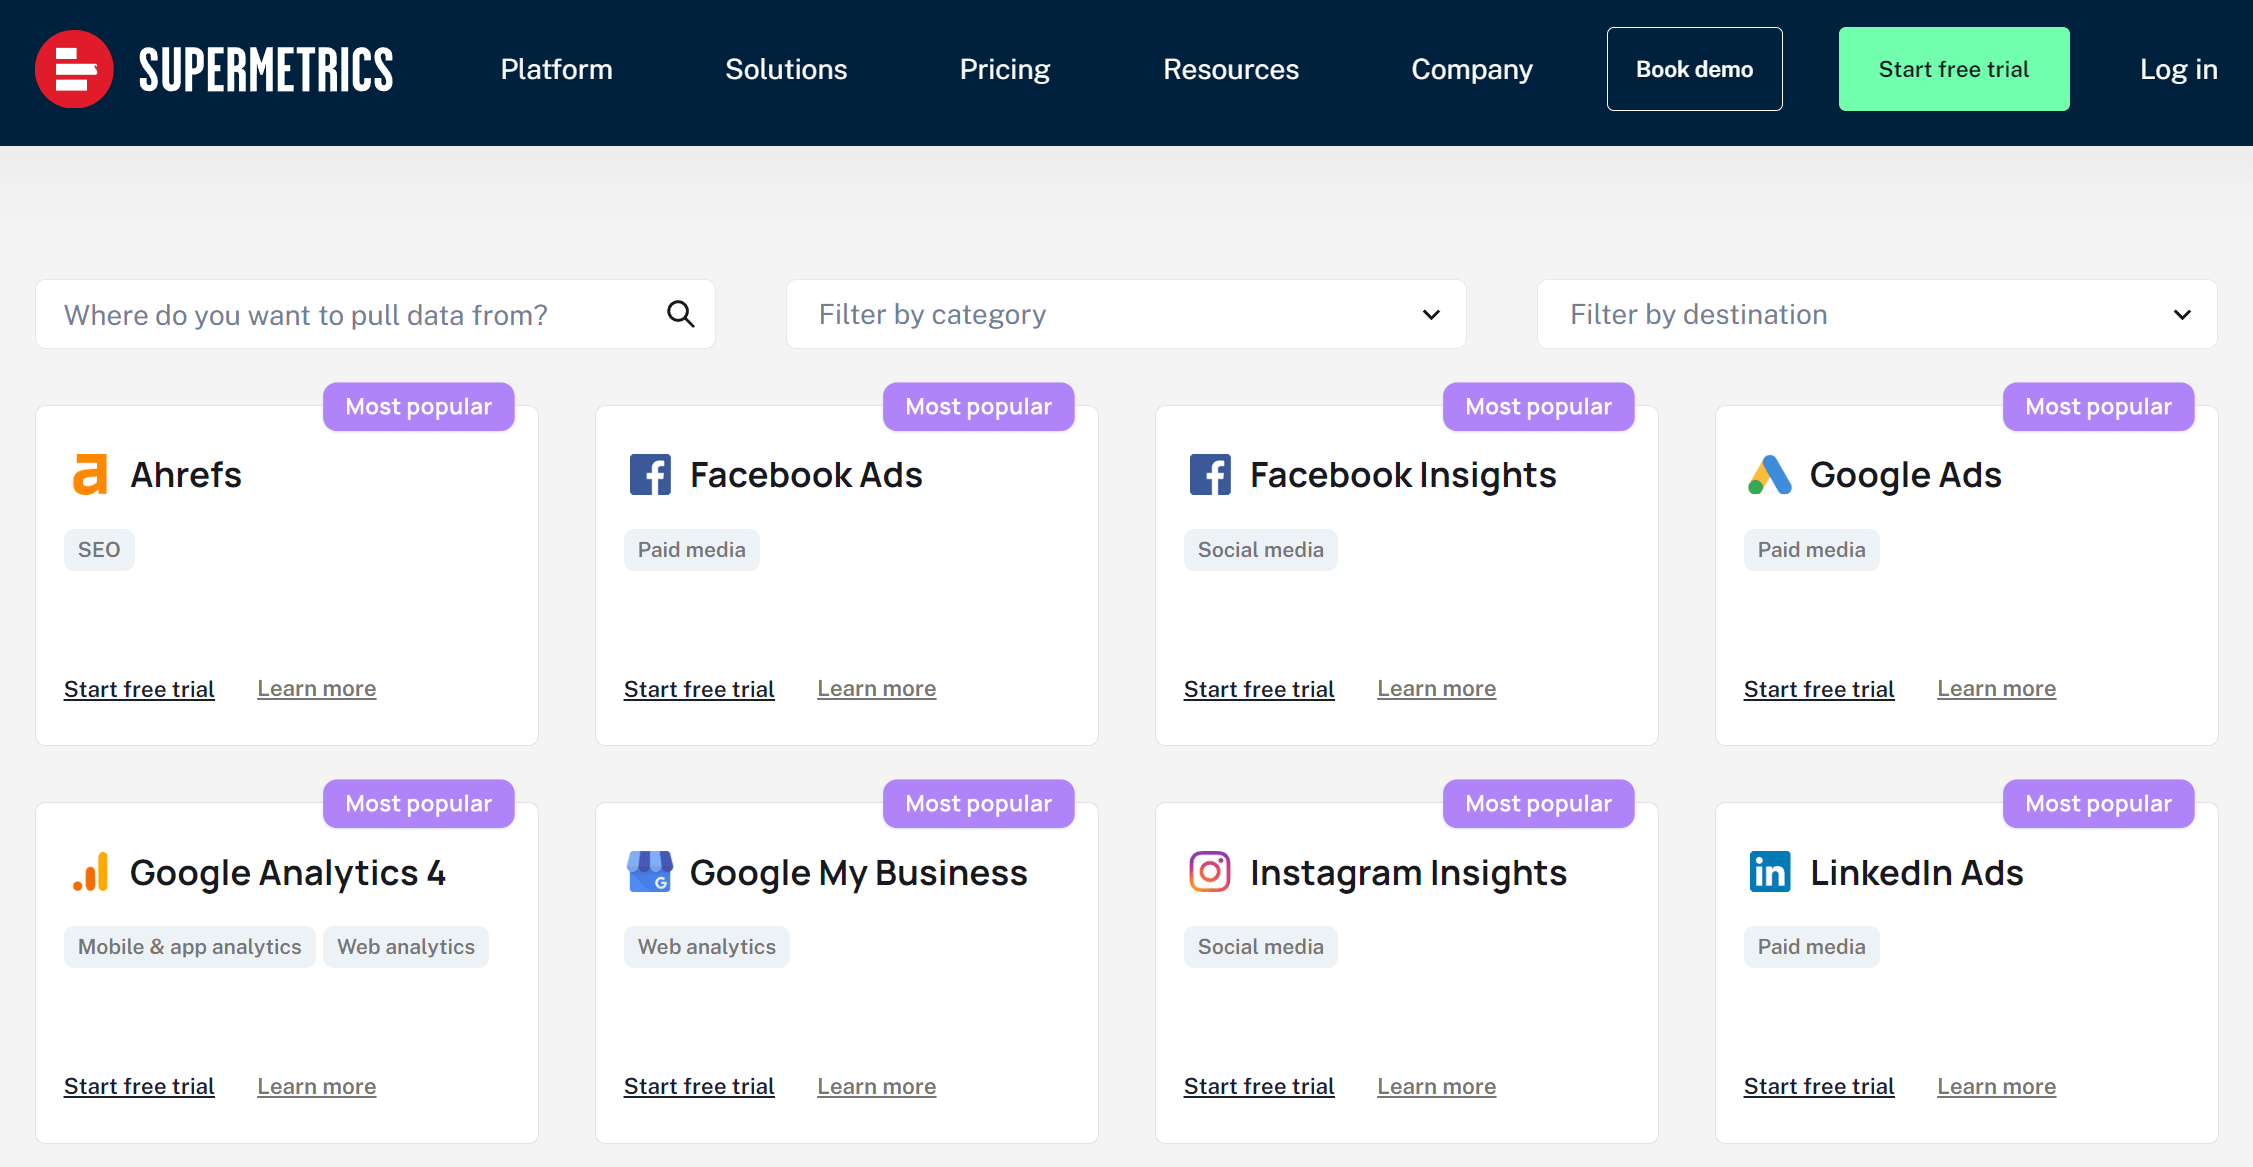Click the Google My Business connector icon
The image size is (2253, 1167).
[x=647, y=871]
